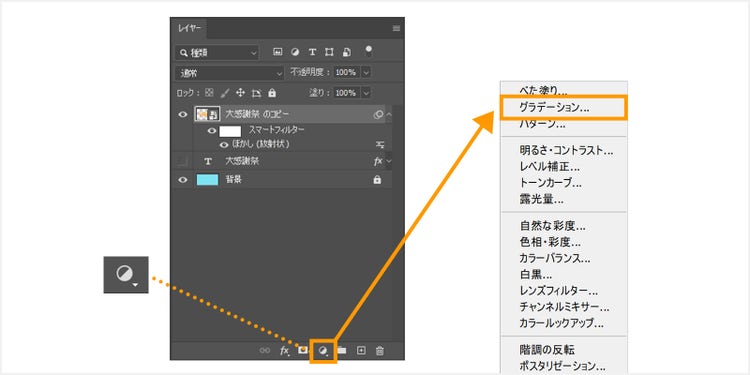The height and width of the screenshot is (375, 750).
Task: Open the 塗り fill slider arrow
Action: click(x=366, y=93)
